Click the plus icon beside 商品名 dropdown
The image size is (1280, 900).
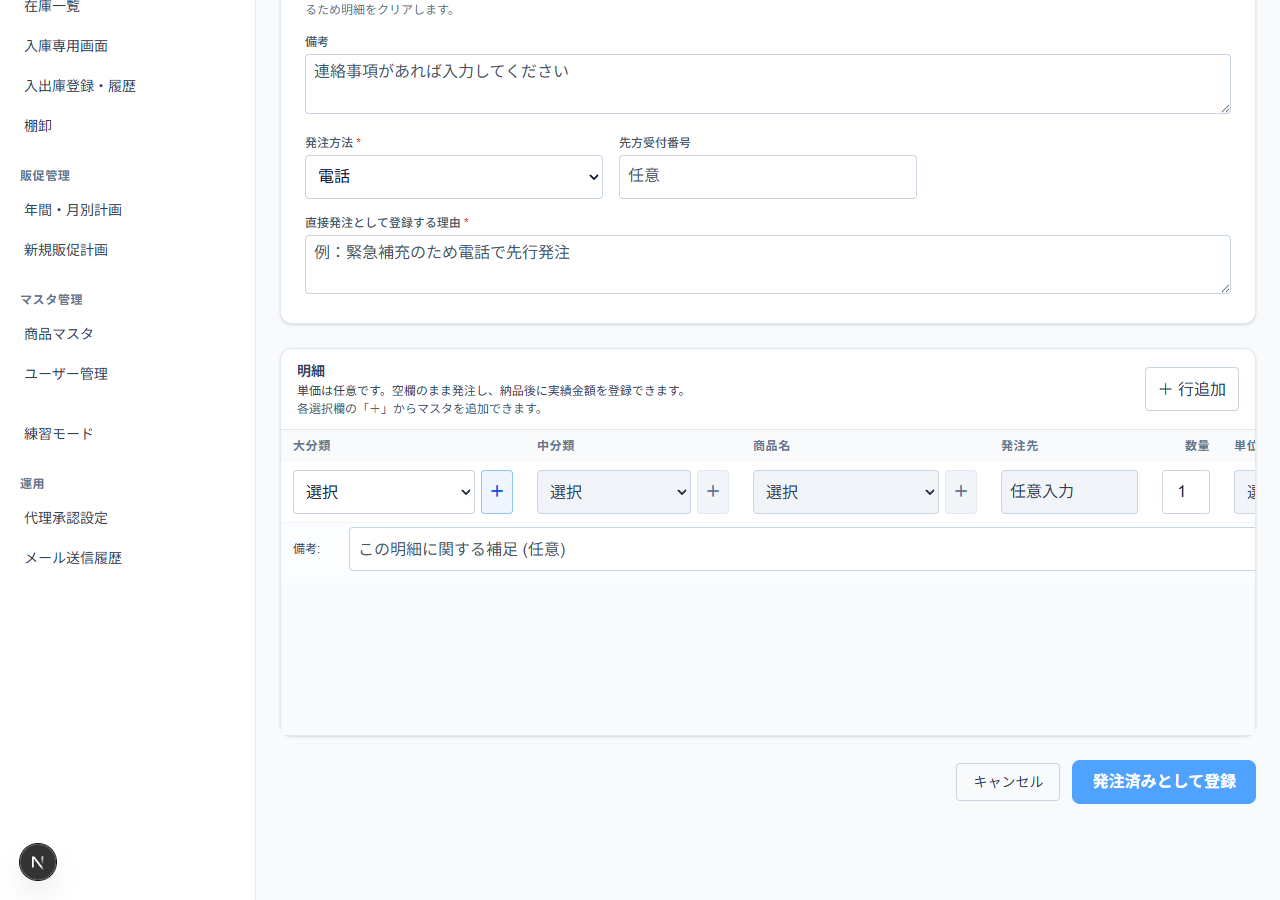(x=961, y=492)
